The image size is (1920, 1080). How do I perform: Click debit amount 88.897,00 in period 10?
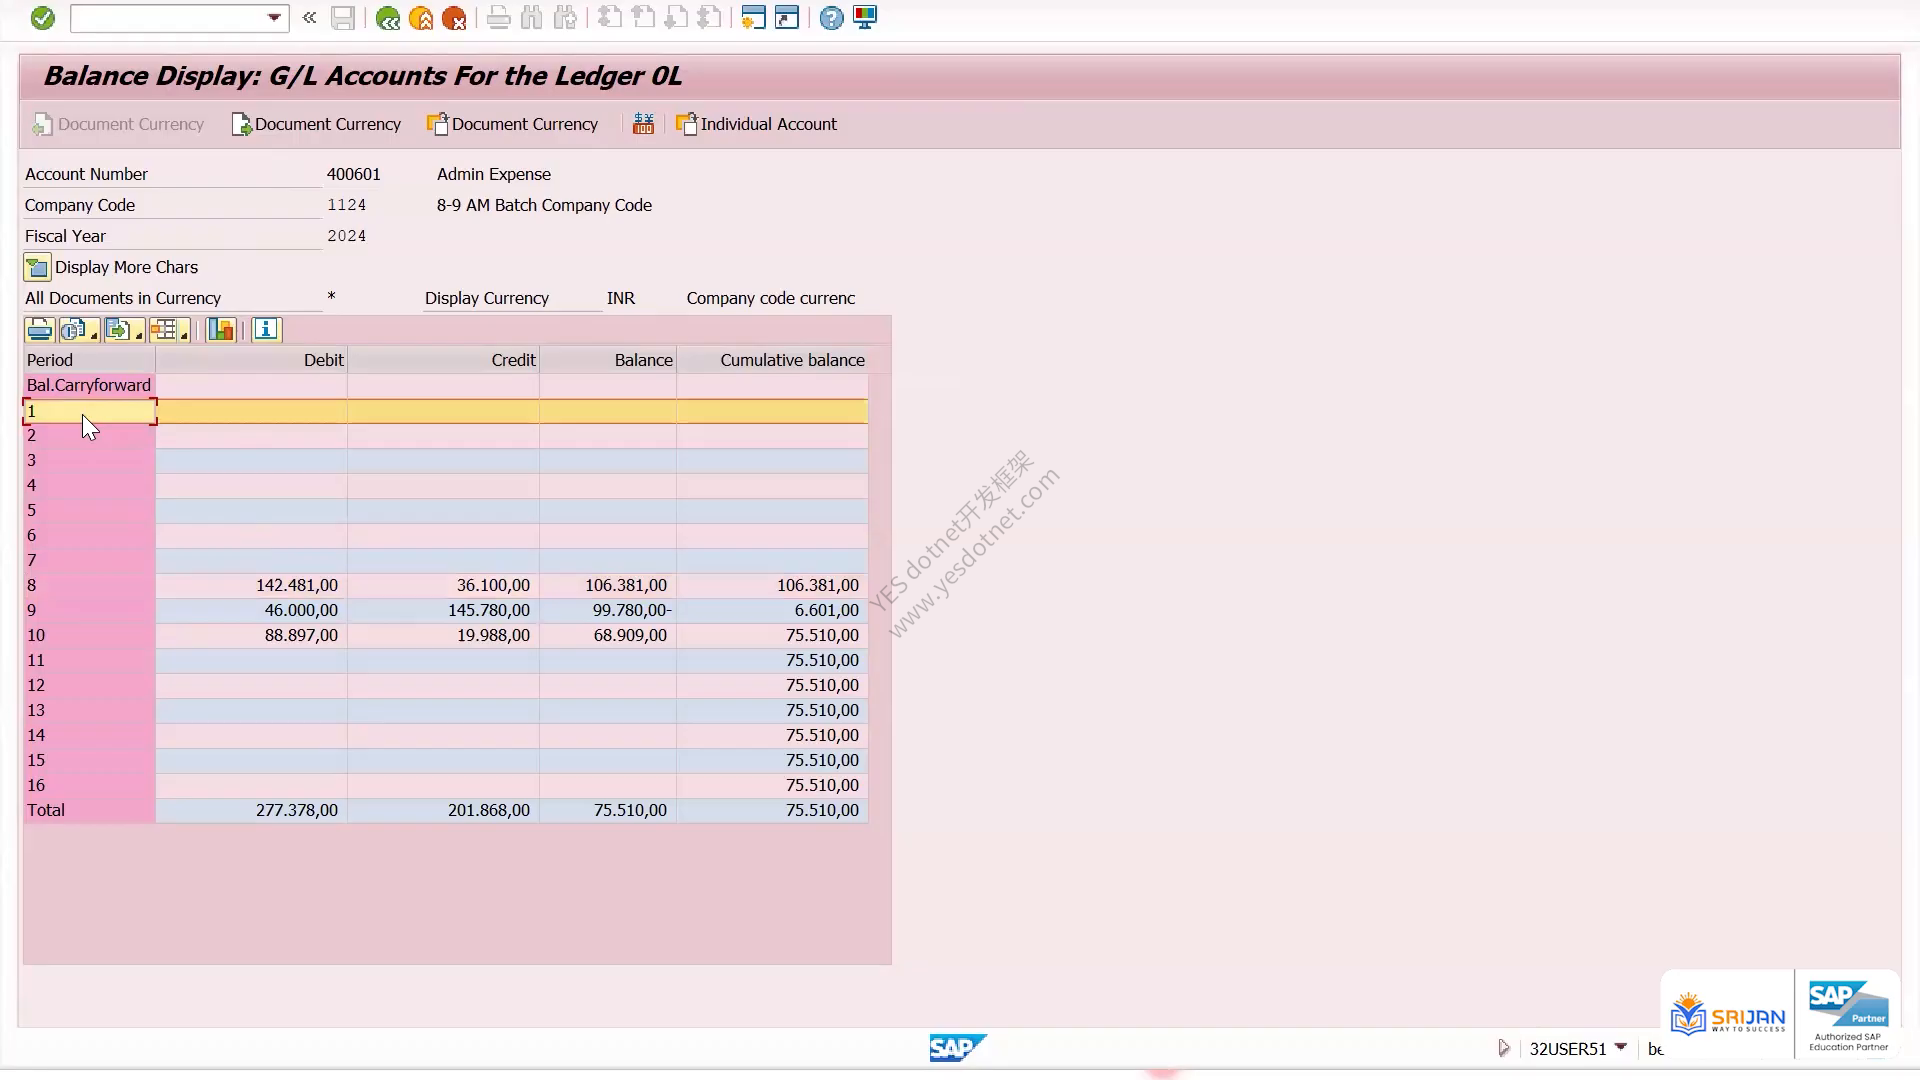(301, 635)
